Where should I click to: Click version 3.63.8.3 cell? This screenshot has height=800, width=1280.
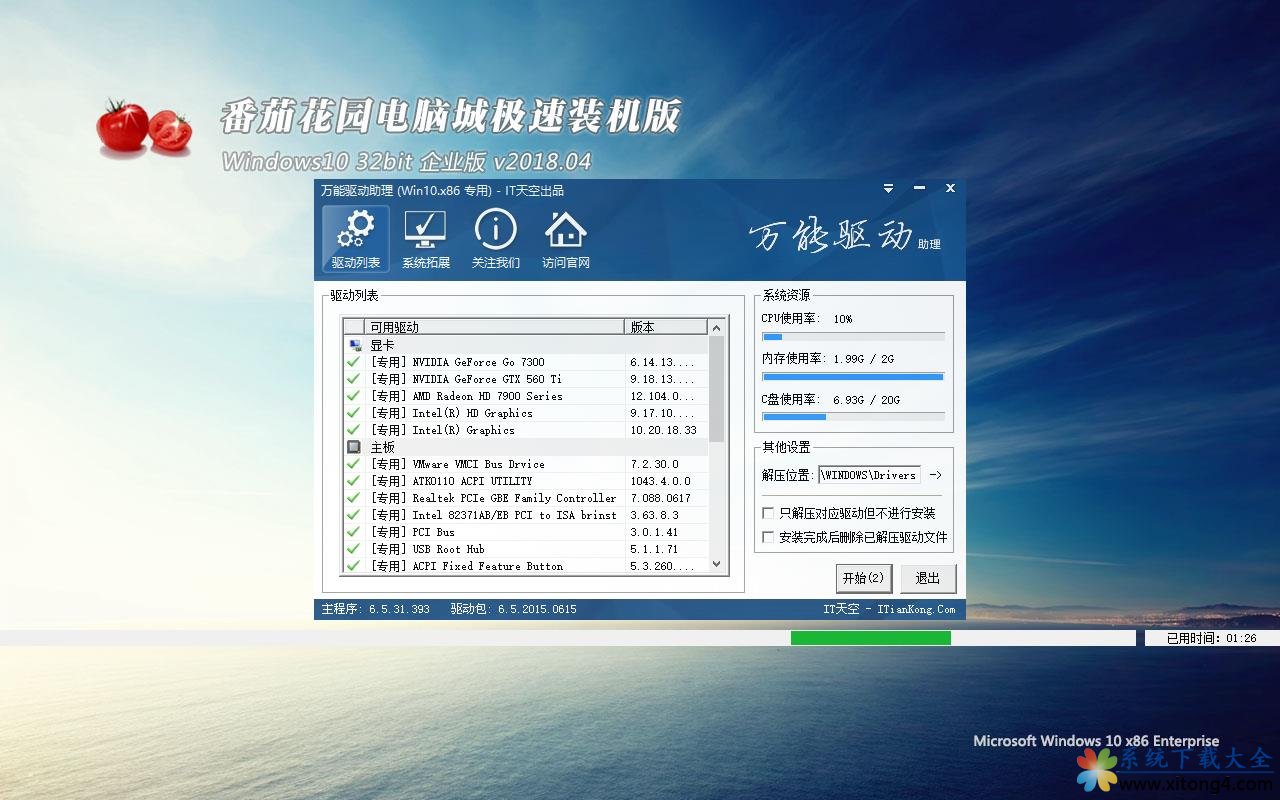point(654,515)
